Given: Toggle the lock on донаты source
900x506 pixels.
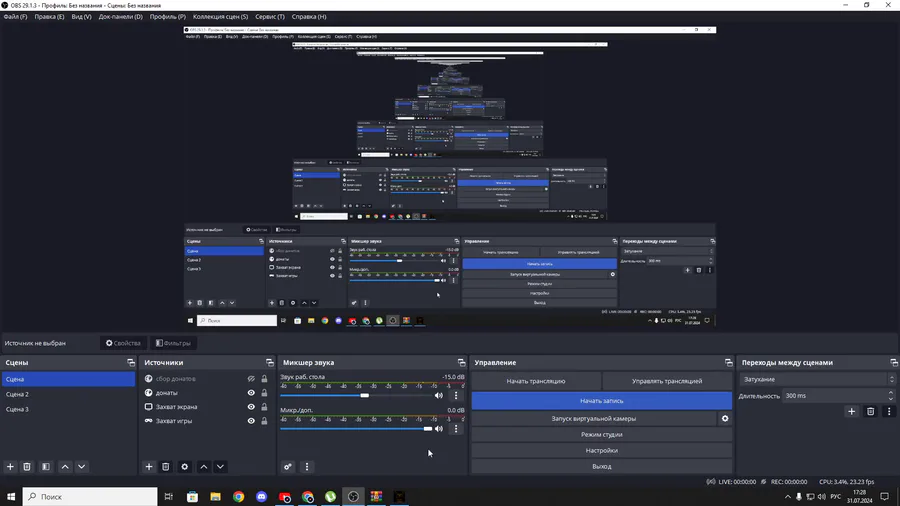Looking at the screenshot, I should (264, 393).
